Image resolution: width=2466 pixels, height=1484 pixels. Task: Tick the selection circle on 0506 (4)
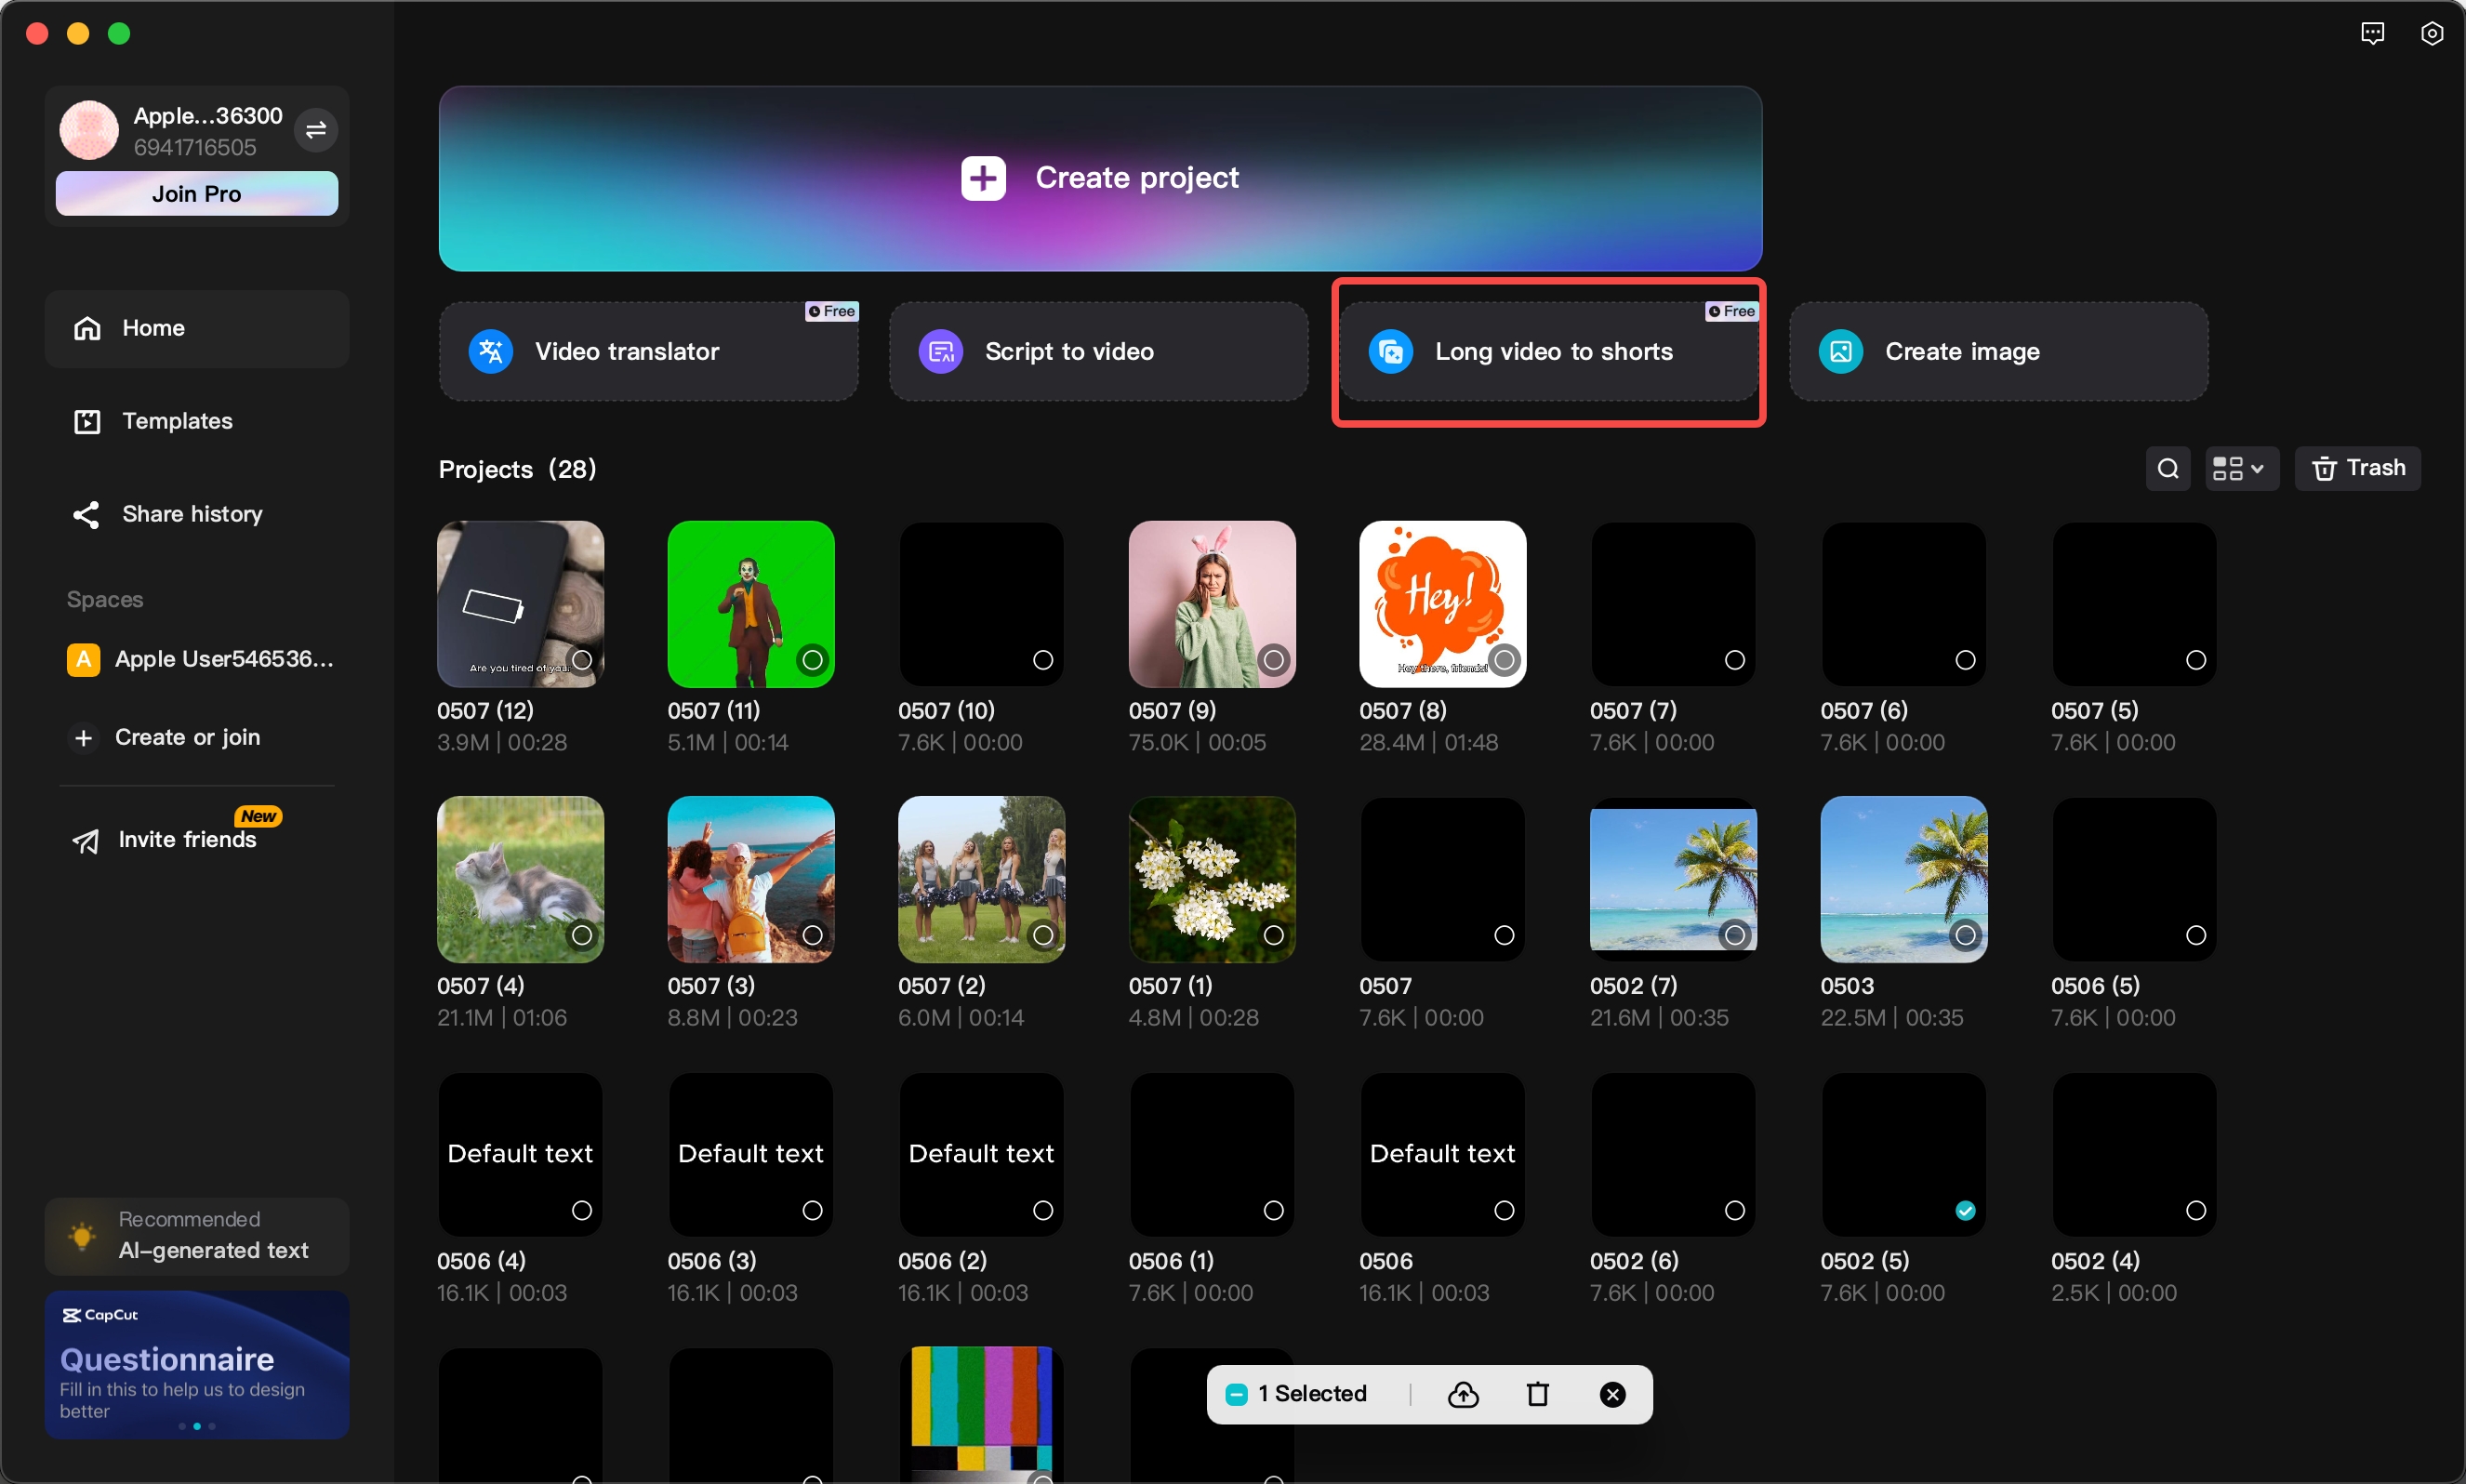[582, 1211]
